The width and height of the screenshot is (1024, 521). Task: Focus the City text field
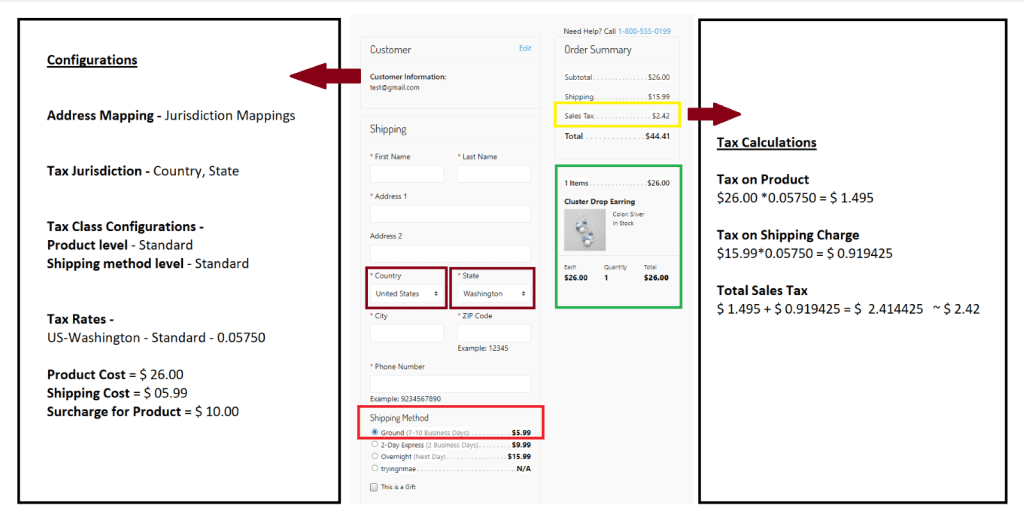tap(406, 333)
